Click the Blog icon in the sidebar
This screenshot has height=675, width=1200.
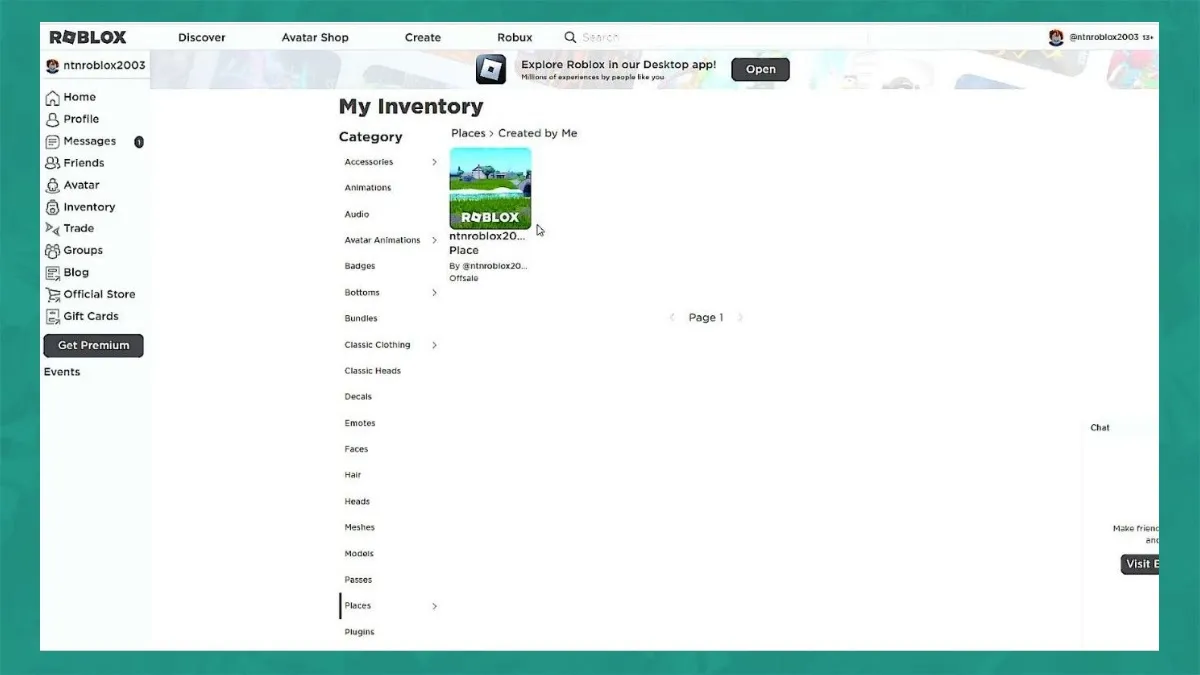53,272
